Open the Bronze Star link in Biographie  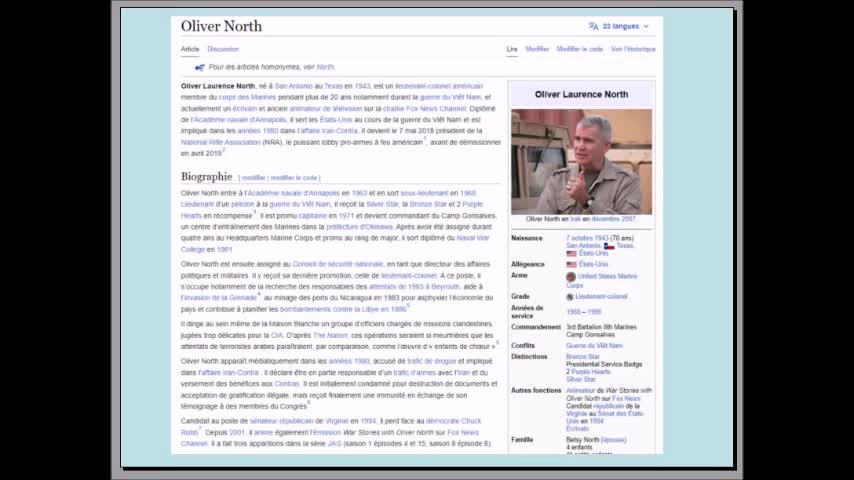[x=428, y=204]
